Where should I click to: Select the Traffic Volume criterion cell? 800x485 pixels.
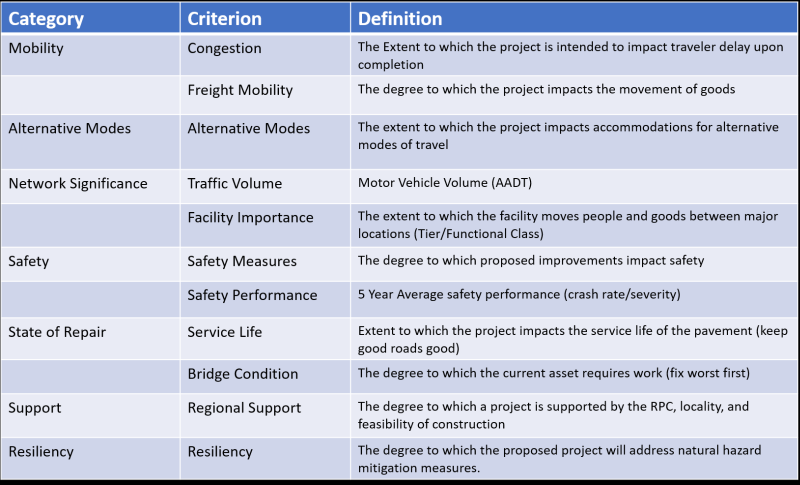pyautogui.click(x=235, y=183)
